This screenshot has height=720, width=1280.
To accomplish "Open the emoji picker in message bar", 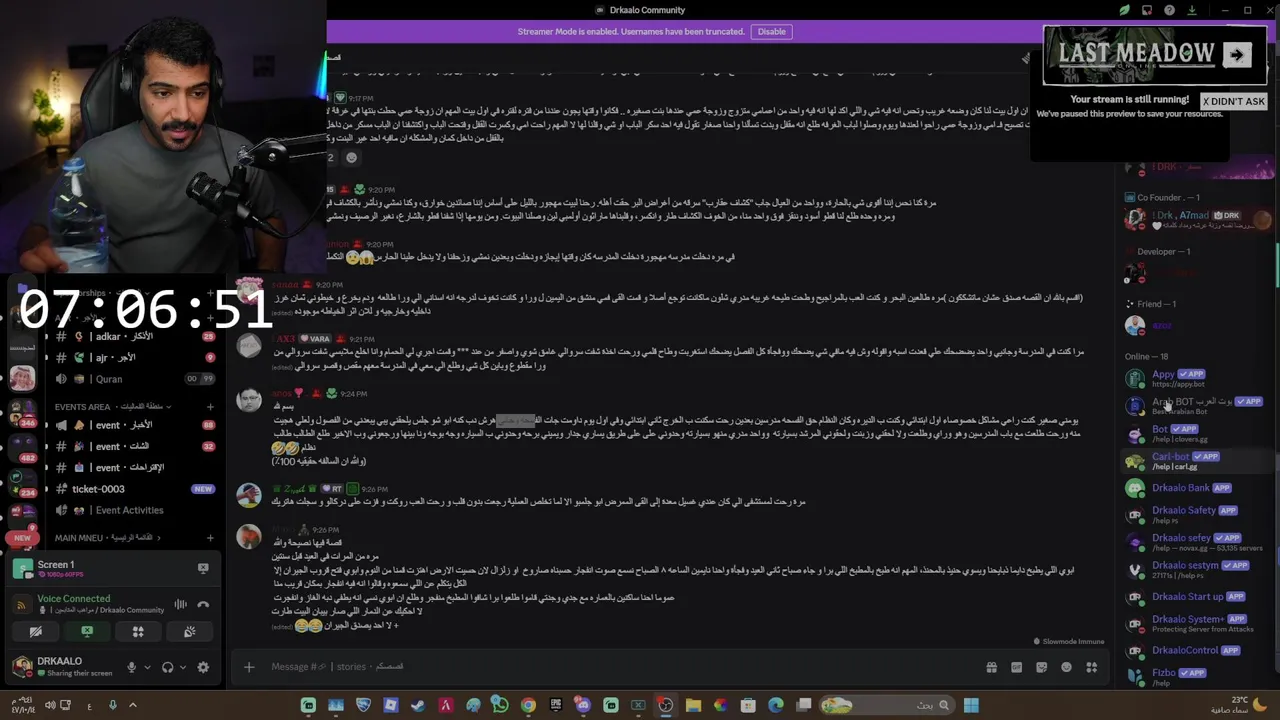I will pyautogui.click(x=1066, y=667).
